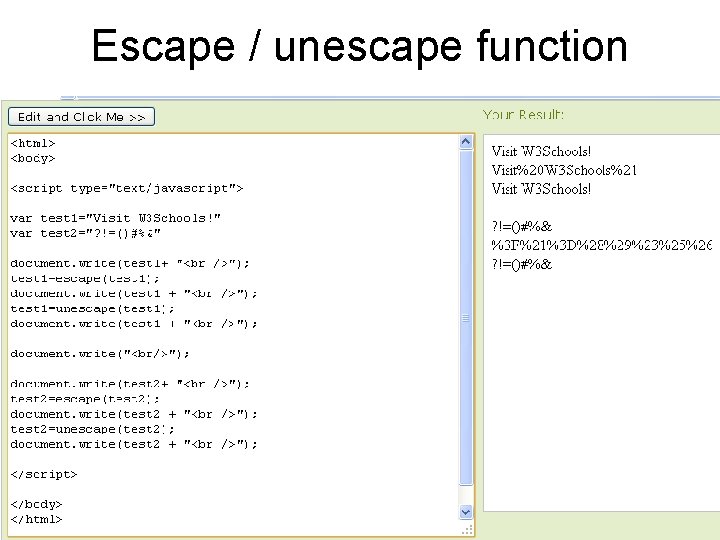The image size is (720, 540).
Task: Click the result text Visit%20W3Schools%21
Action: (564, 170)
